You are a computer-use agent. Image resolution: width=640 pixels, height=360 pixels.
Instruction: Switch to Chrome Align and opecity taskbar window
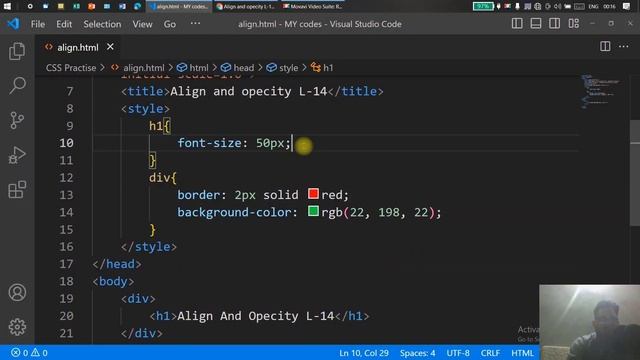tap(246, 7)
